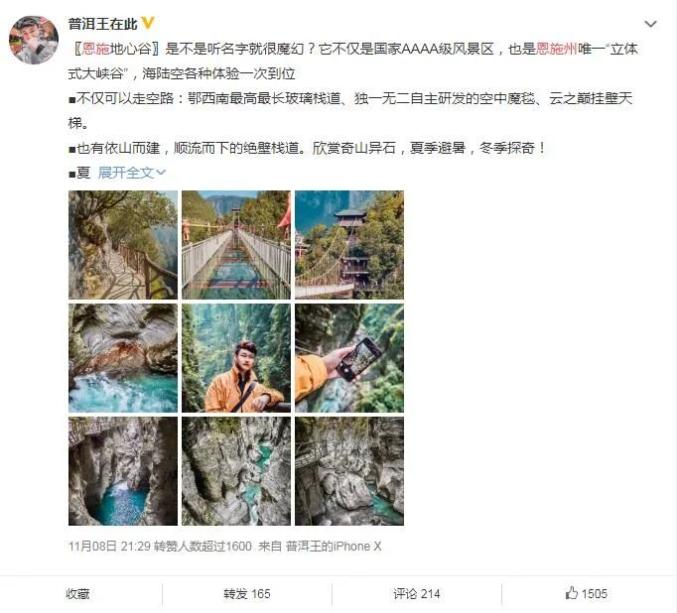View the cliffside plank path photo
The height and width of the screenshot is (613, 677).
[123, 245]
